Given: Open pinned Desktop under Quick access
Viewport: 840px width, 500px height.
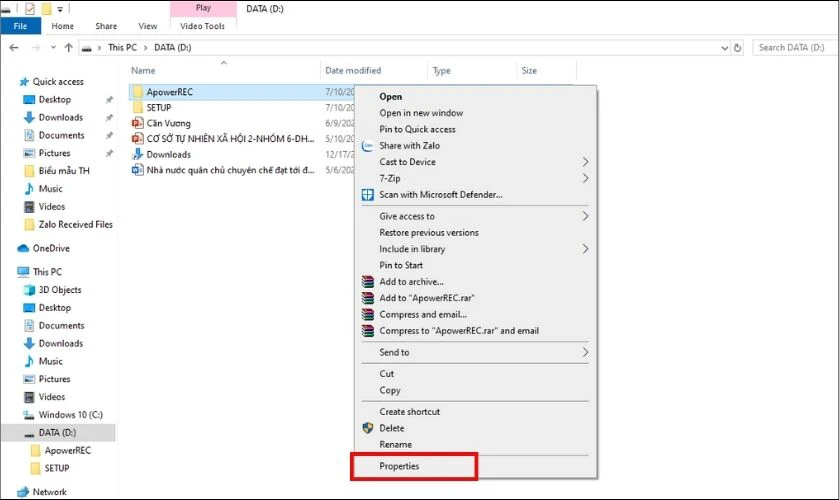Looking at the screenshot, I should pos(55,100).
